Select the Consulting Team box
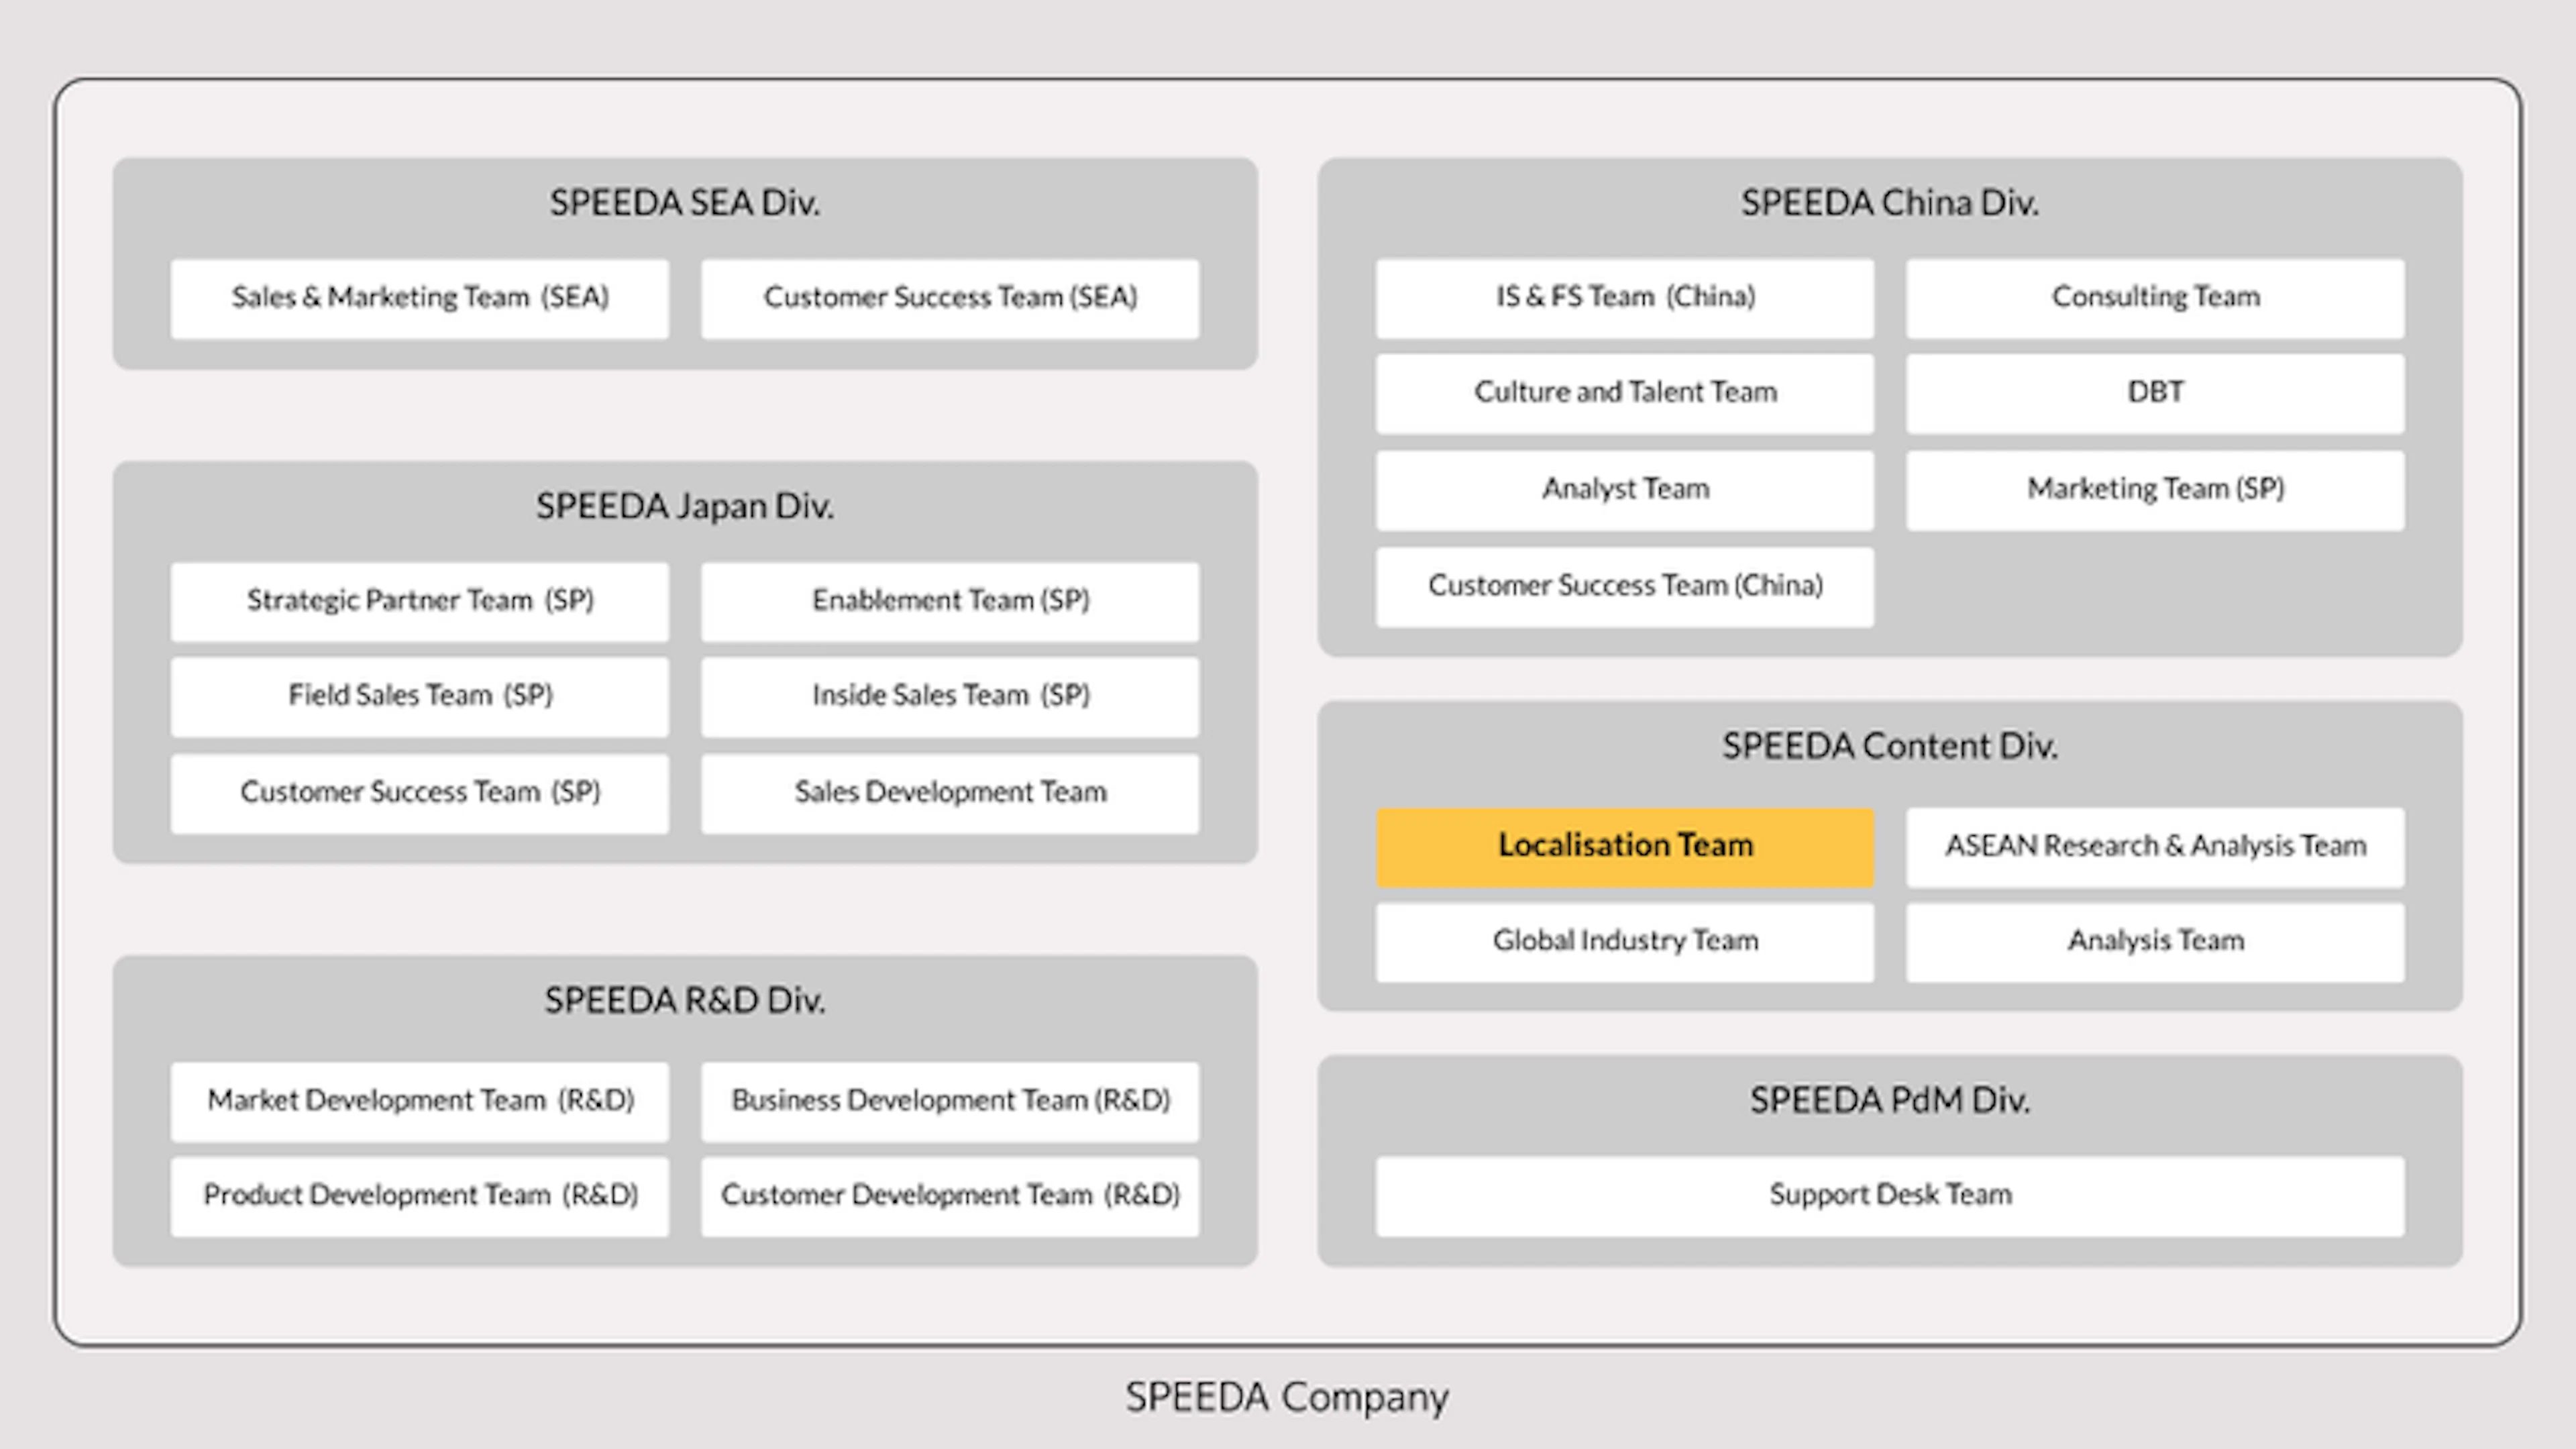Screen dimensions: 2576x1449 [x=2155, y=299]
